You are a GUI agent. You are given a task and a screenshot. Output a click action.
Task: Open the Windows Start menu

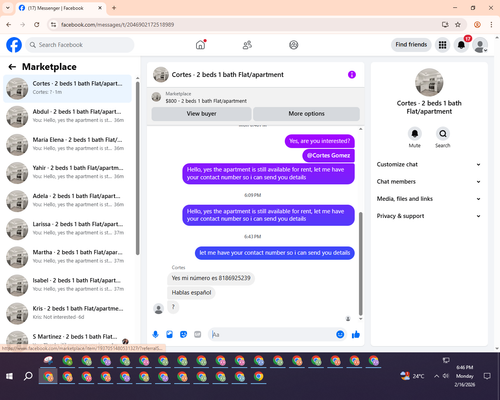(9, 376)
